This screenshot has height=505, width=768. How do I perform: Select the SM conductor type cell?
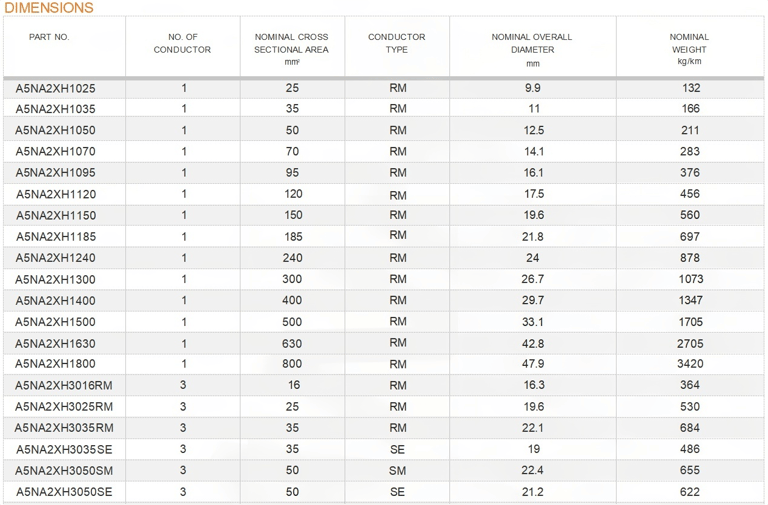pyautogui.click(x=398, y=471)
